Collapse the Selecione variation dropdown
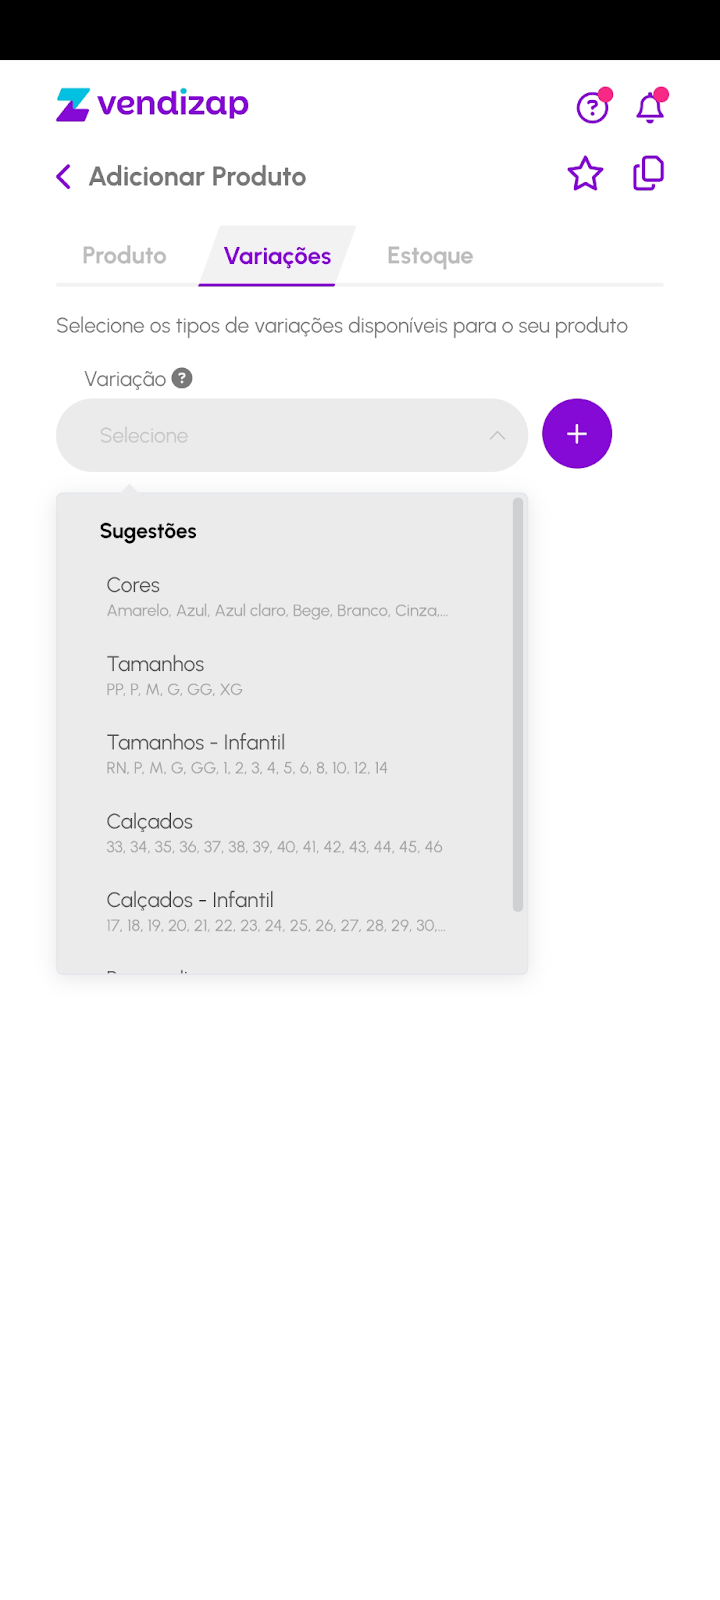This screenshot has width=720, height=1600. click(292, 435)
